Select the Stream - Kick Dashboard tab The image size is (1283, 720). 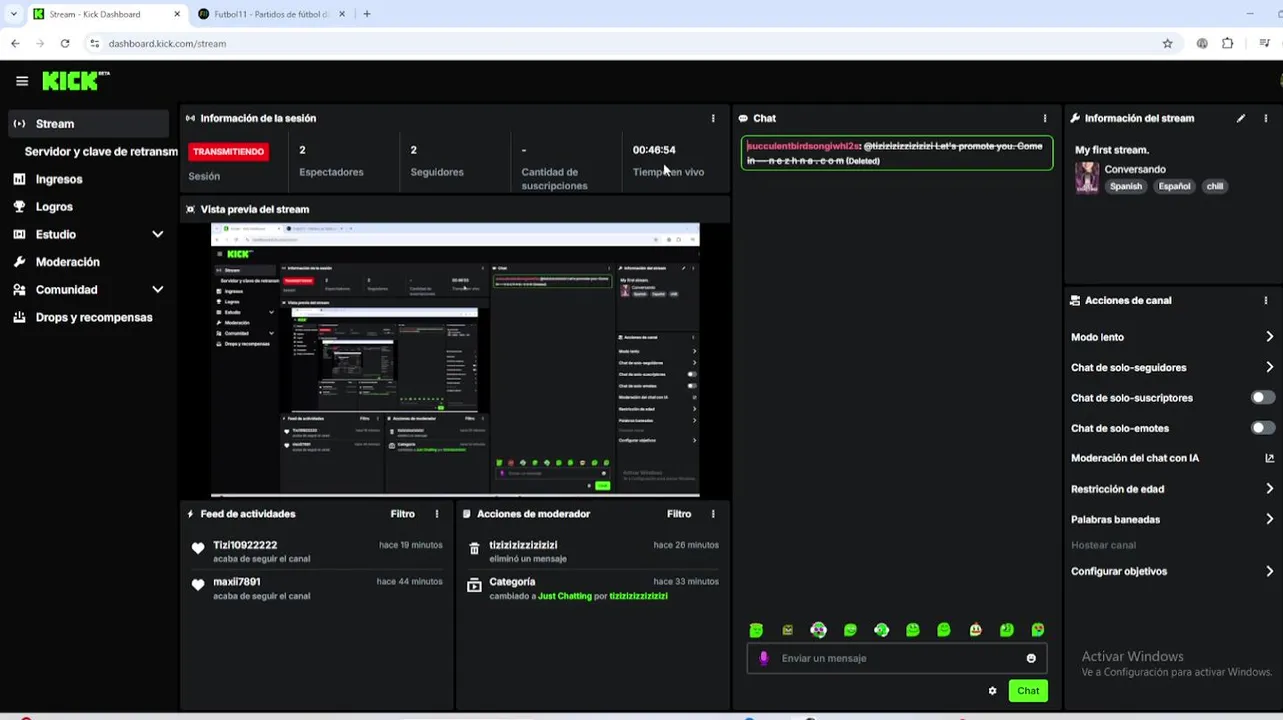pos(105,14)
